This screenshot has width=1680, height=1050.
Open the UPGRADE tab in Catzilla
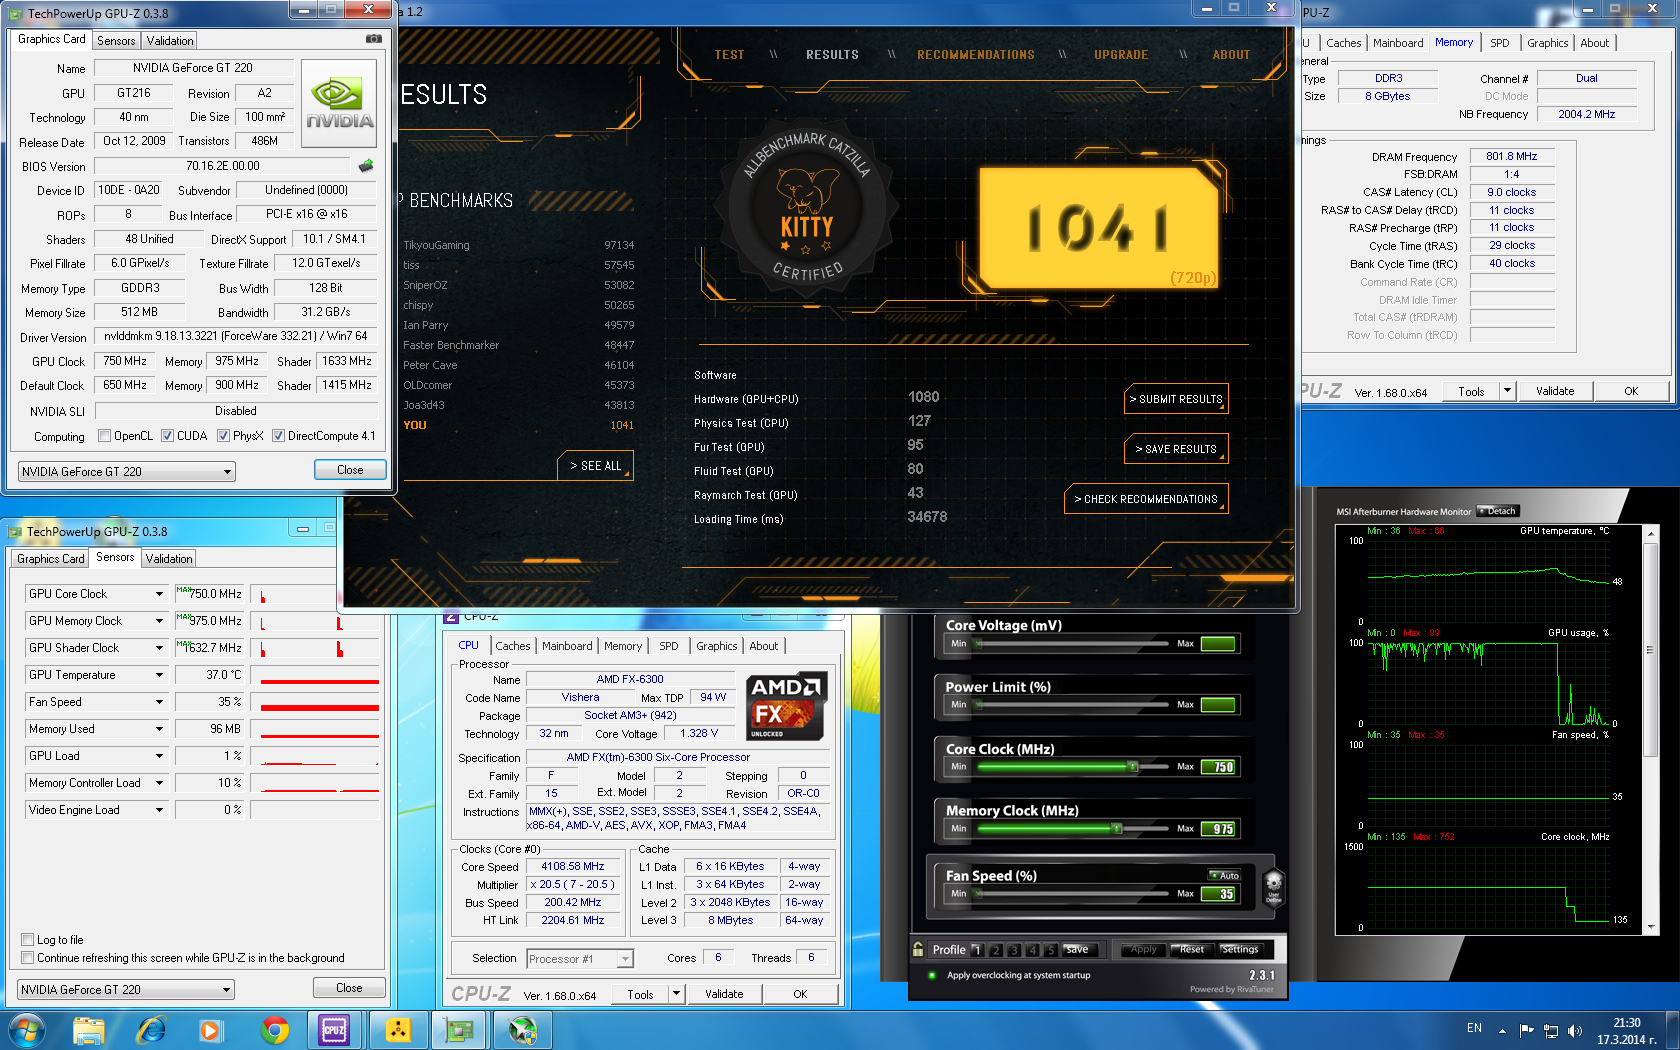coord(1121,55)
